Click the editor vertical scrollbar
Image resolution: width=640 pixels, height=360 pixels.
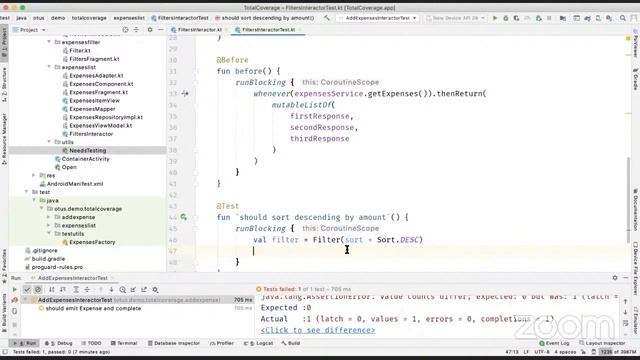coord(629,200)
